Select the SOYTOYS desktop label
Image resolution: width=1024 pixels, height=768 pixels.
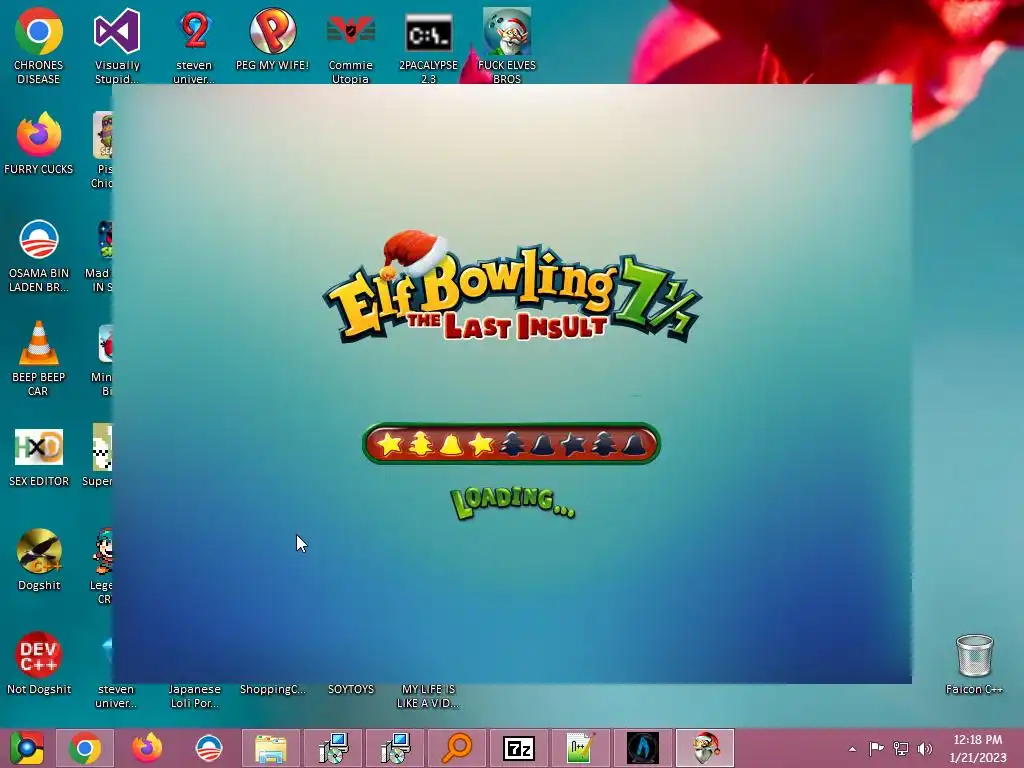(x=351, y=689)
